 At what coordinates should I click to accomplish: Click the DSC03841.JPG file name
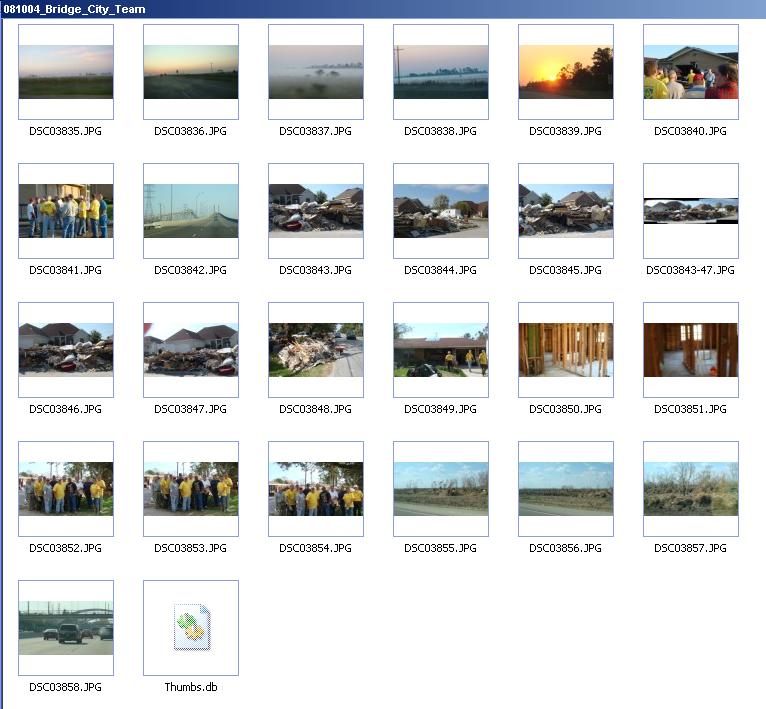[x=65, y=270]
